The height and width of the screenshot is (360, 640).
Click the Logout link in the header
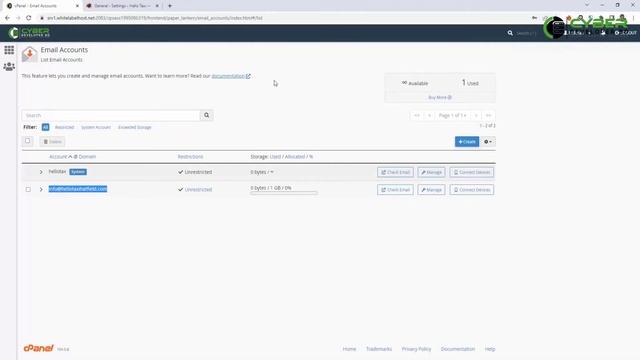[626, 33]
